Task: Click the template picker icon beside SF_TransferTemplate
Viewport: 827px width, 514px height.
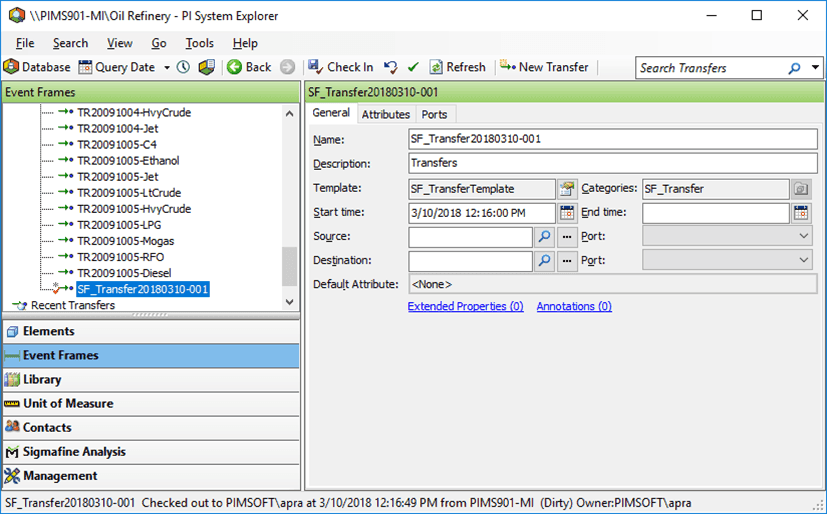Action: tap(567, 189)
